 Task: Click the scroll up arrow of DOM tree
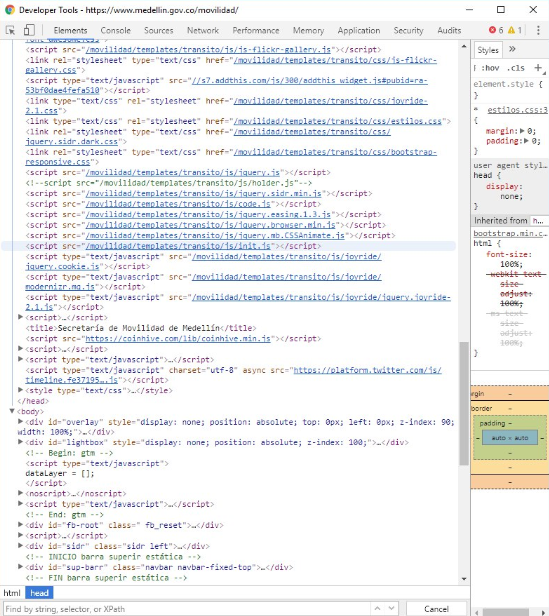click(x=464, y=46)
